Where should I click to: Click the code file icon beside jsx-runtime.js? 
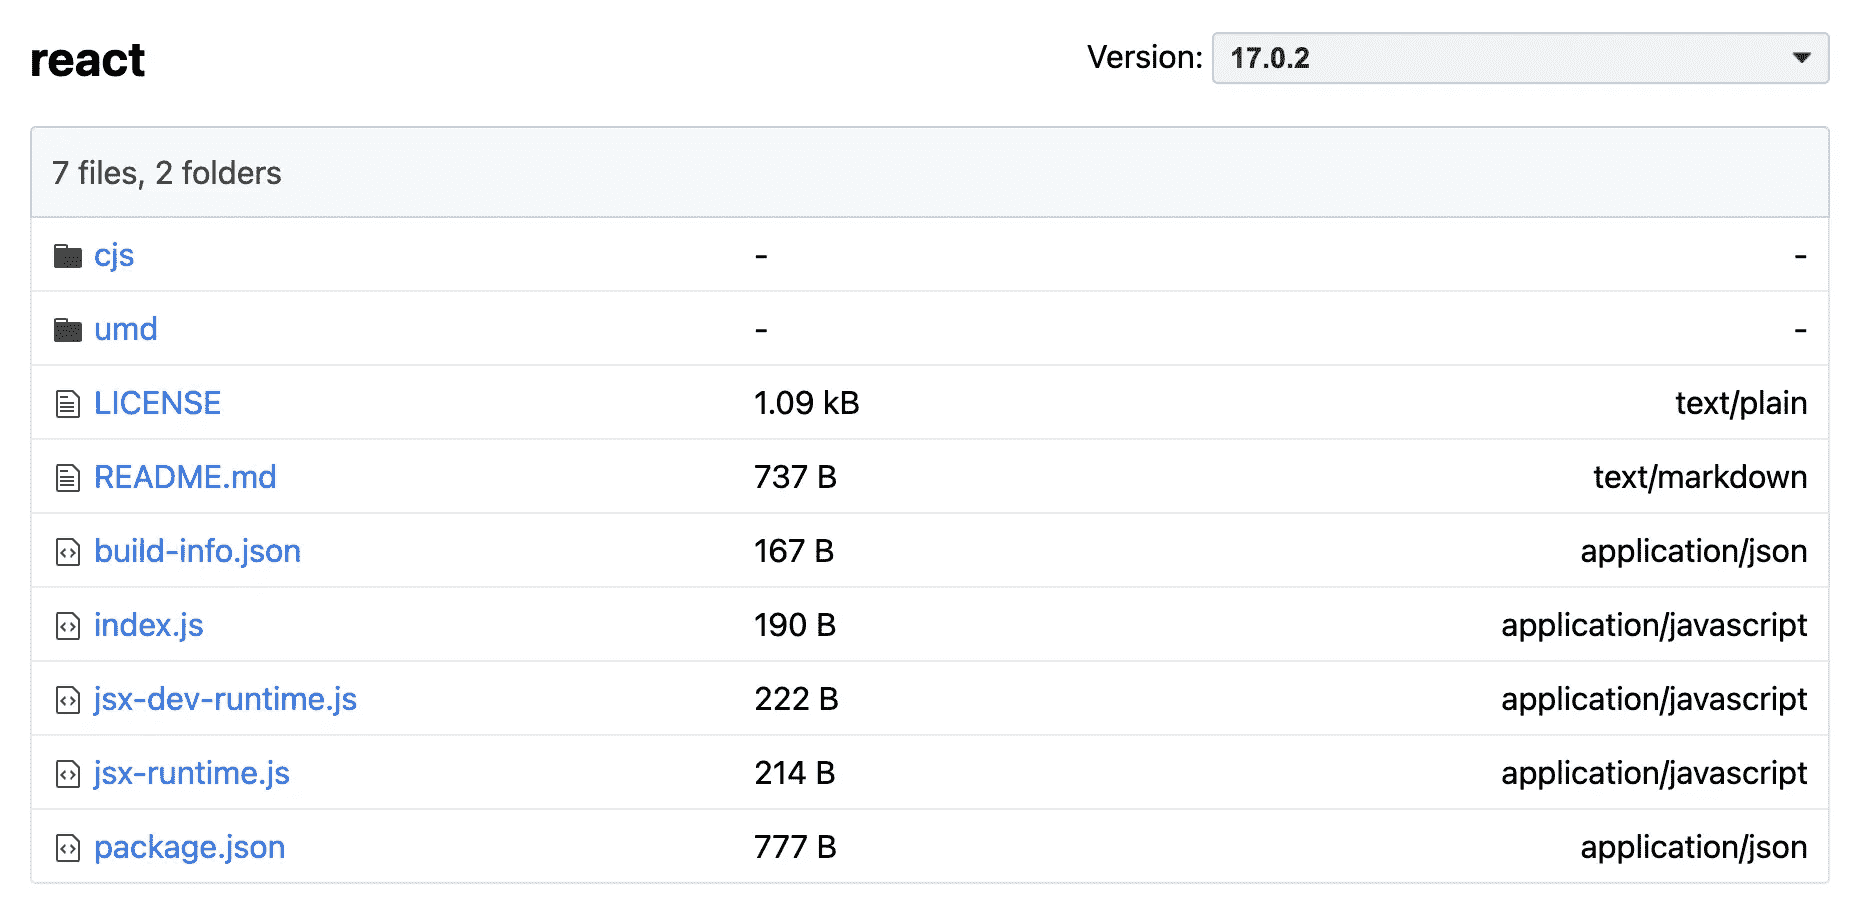coord(67,774)
